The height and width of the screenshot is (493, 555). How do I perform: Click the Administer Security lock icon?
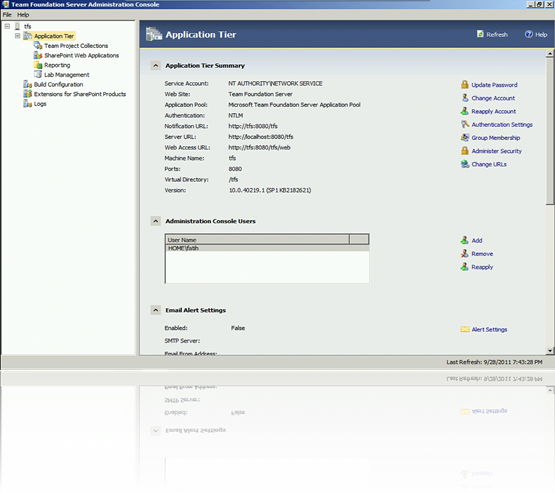pos(465,151)
